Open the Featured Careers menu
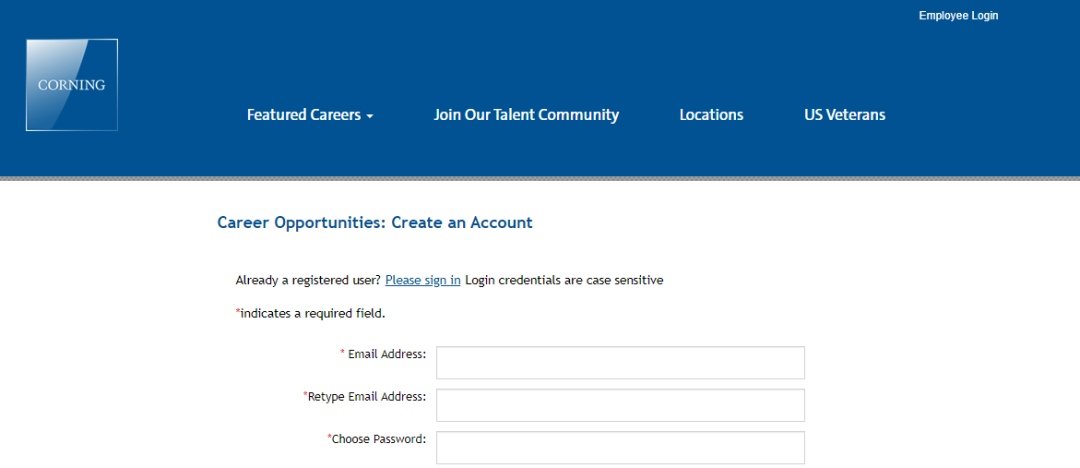The width and height of the screenshot is (1080, 468). coord(310,115)
